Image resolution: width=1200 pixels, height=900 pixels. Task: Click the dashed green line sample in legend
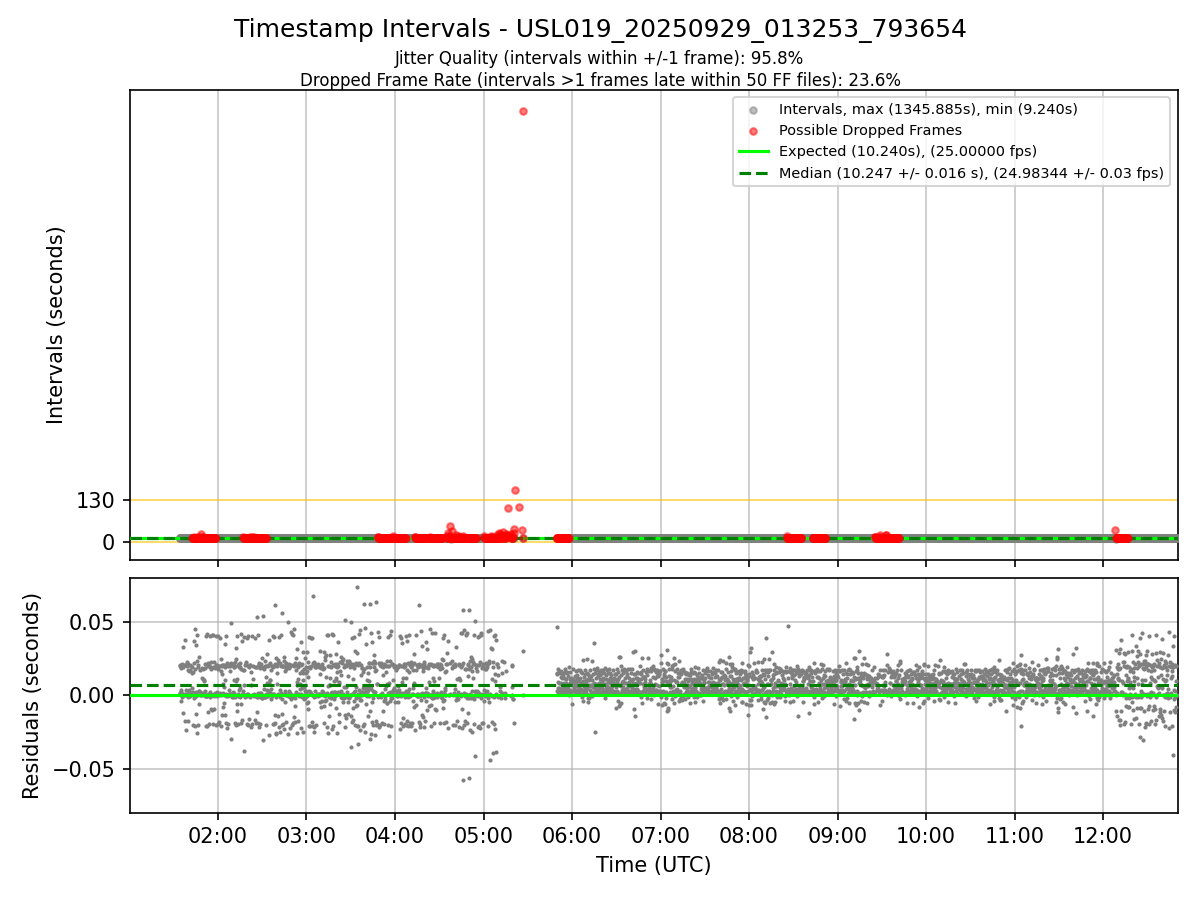pos(754,174)
